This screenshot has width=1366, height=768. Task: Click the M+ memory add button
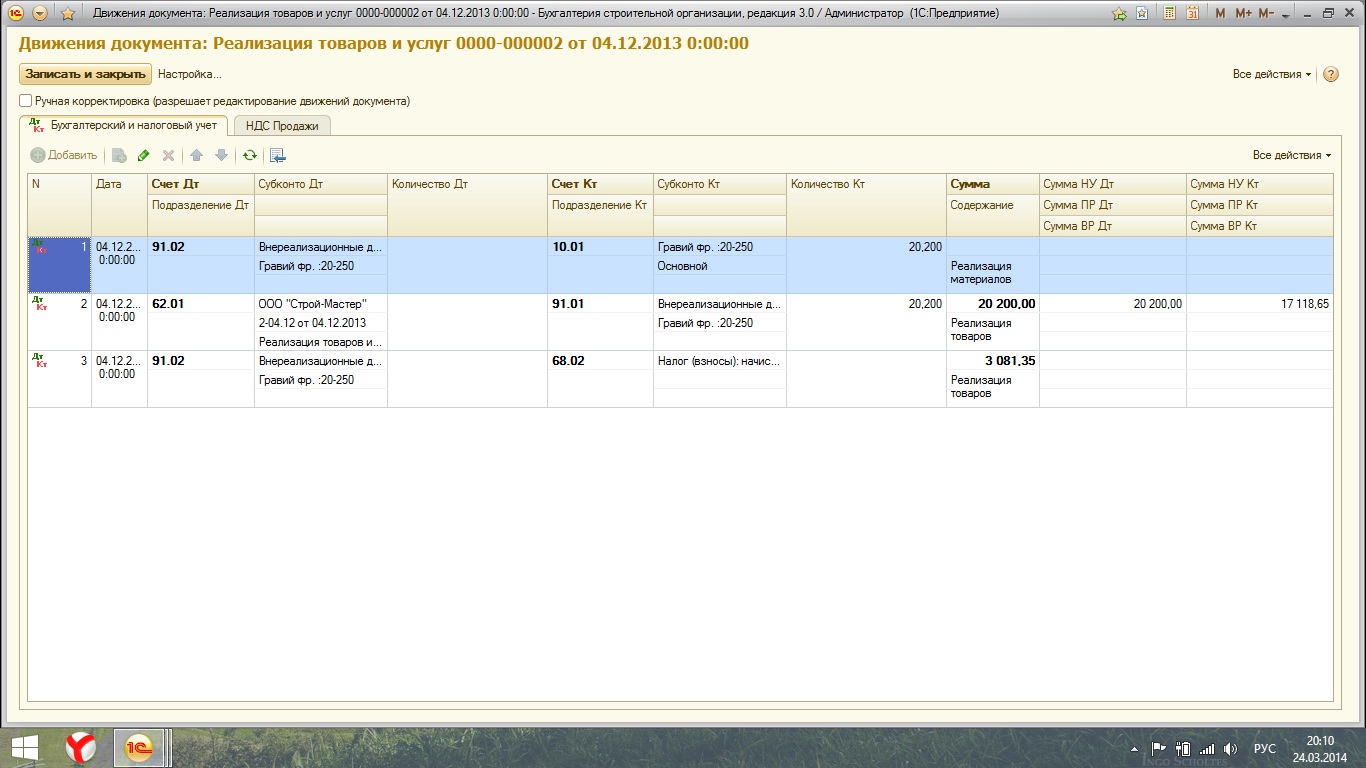(1243, 14)
